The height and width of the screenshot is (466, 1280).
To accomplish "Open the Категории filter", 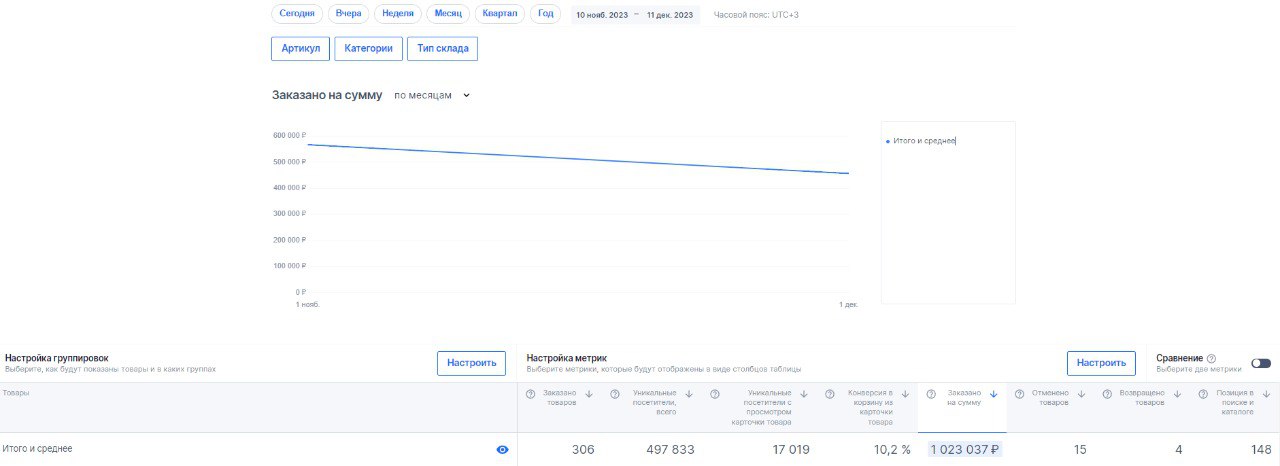I will coord(368,48).
